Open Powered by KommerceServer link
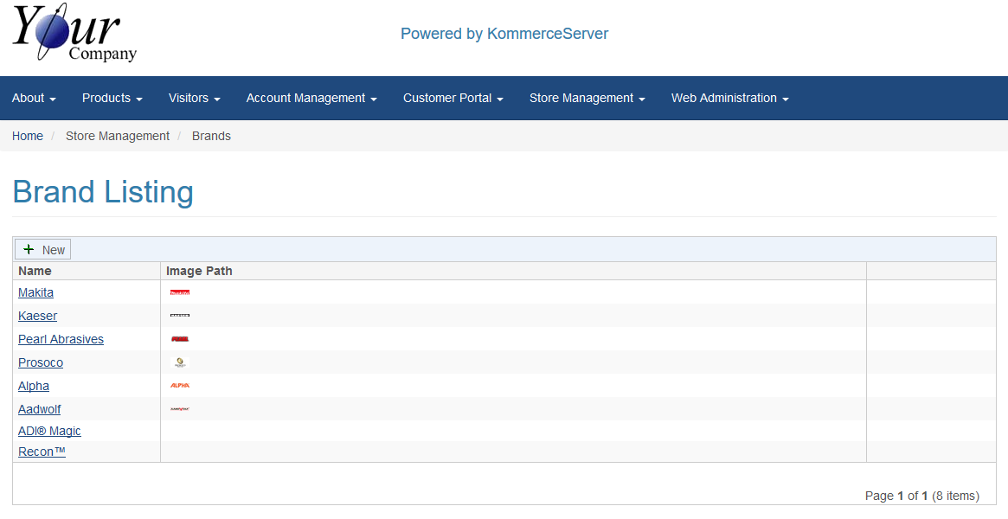The height and width of the screenshot is (519, 1008). tap(505, 33)
